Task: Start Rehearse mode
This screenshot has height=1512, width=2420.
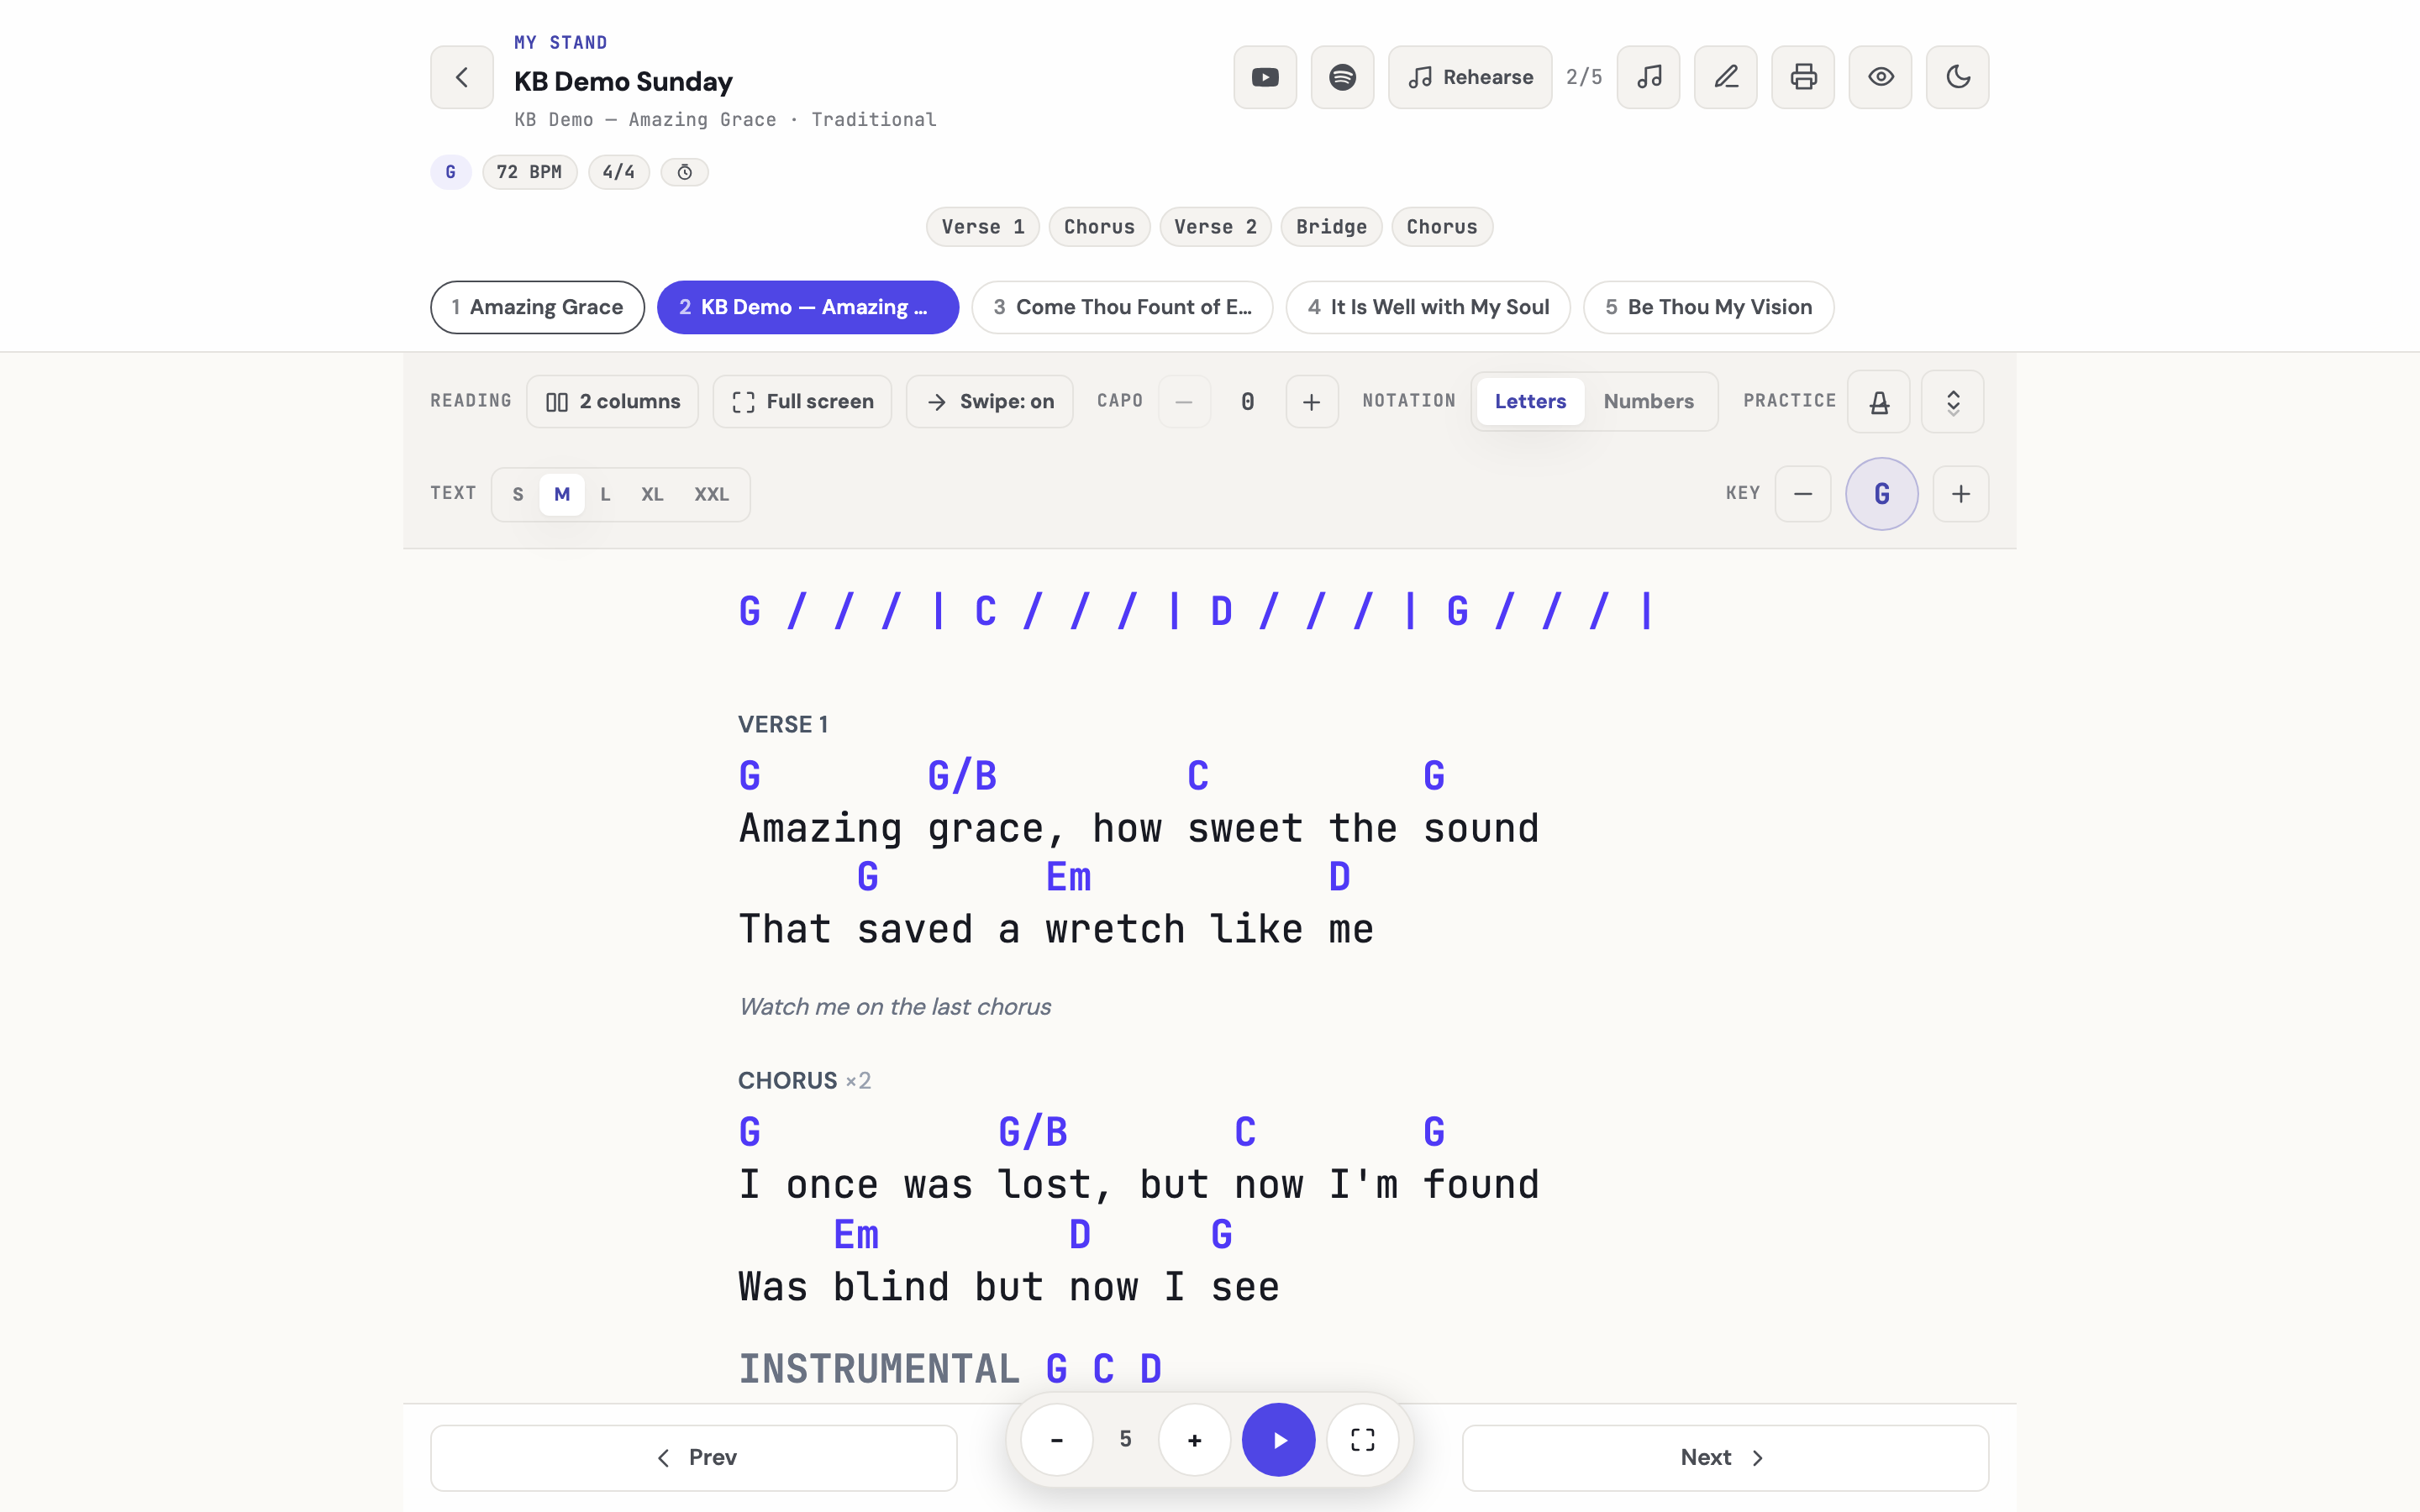Action: click(x=1470, y=77)
